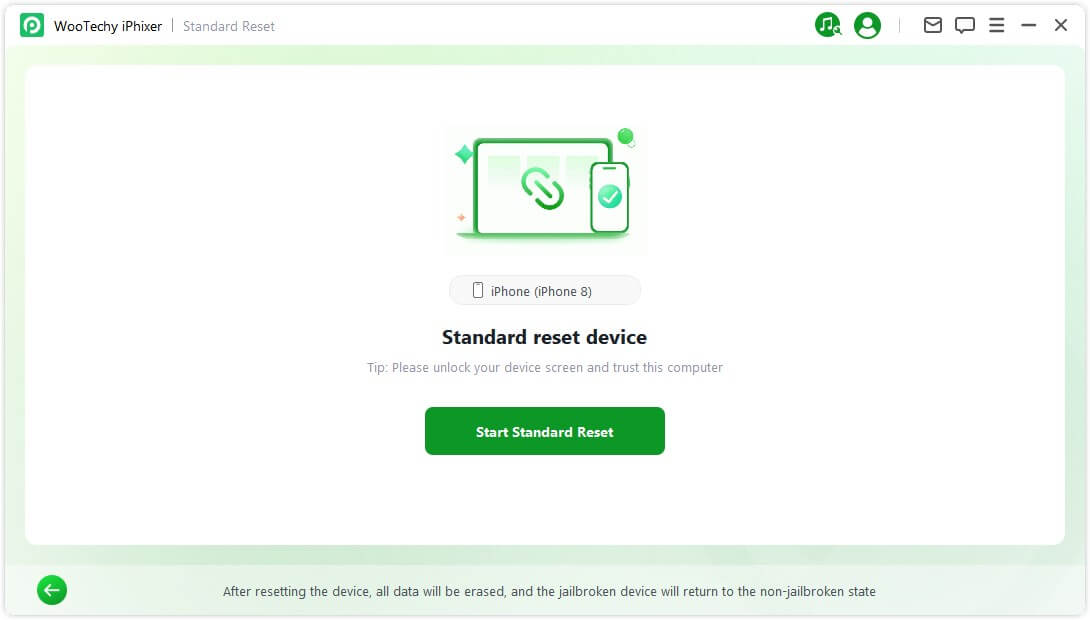The height and width of the screenshot is (620, 1090).
Task: Select the Standard Reset header label
Action: pyautogui.click(x=228, y=25)
